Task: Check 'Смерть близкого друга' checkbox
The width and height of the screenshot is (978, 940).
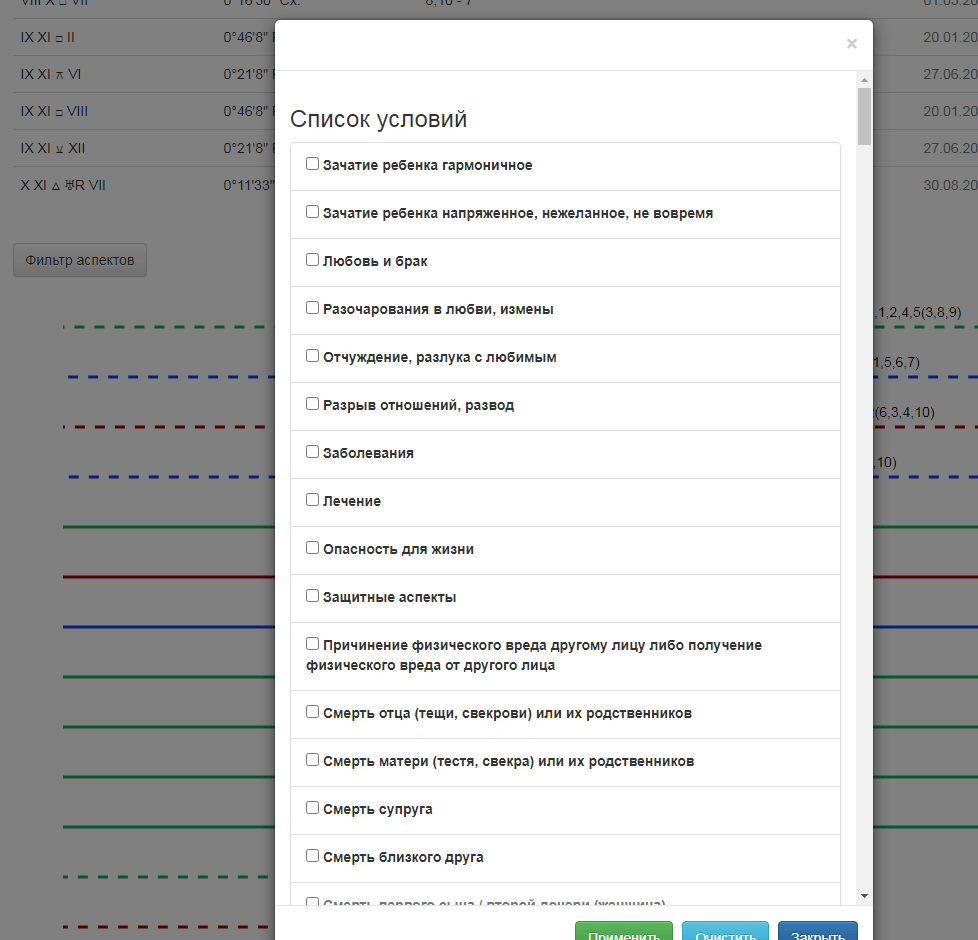Action: point(313,856)
